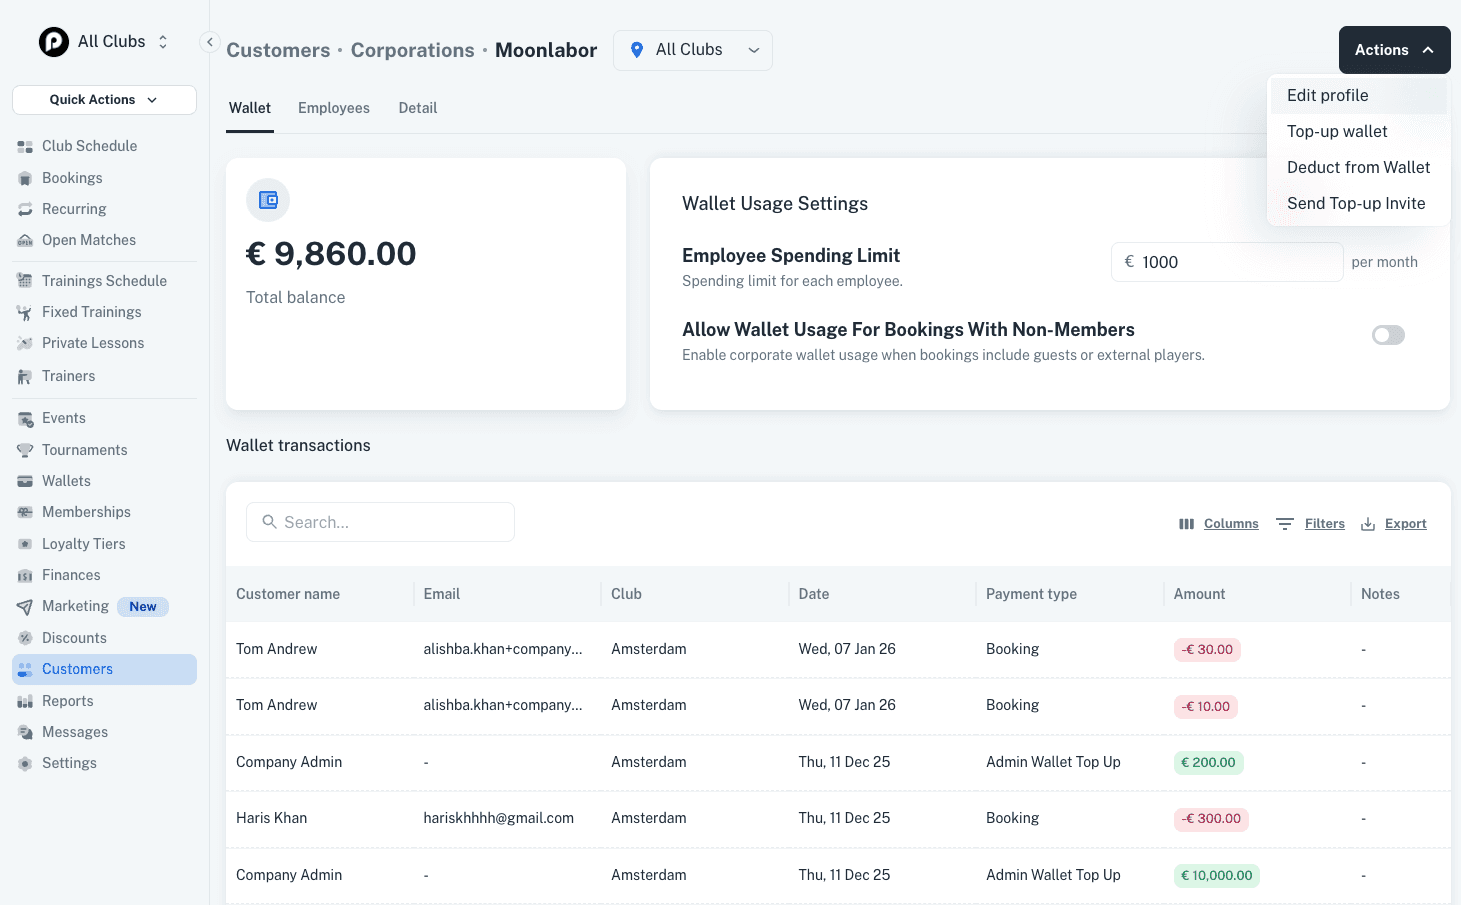The height and width of the screenshot is (905, 1461).
Task: Click the Private Lessons icon
Action: point(25,343)
